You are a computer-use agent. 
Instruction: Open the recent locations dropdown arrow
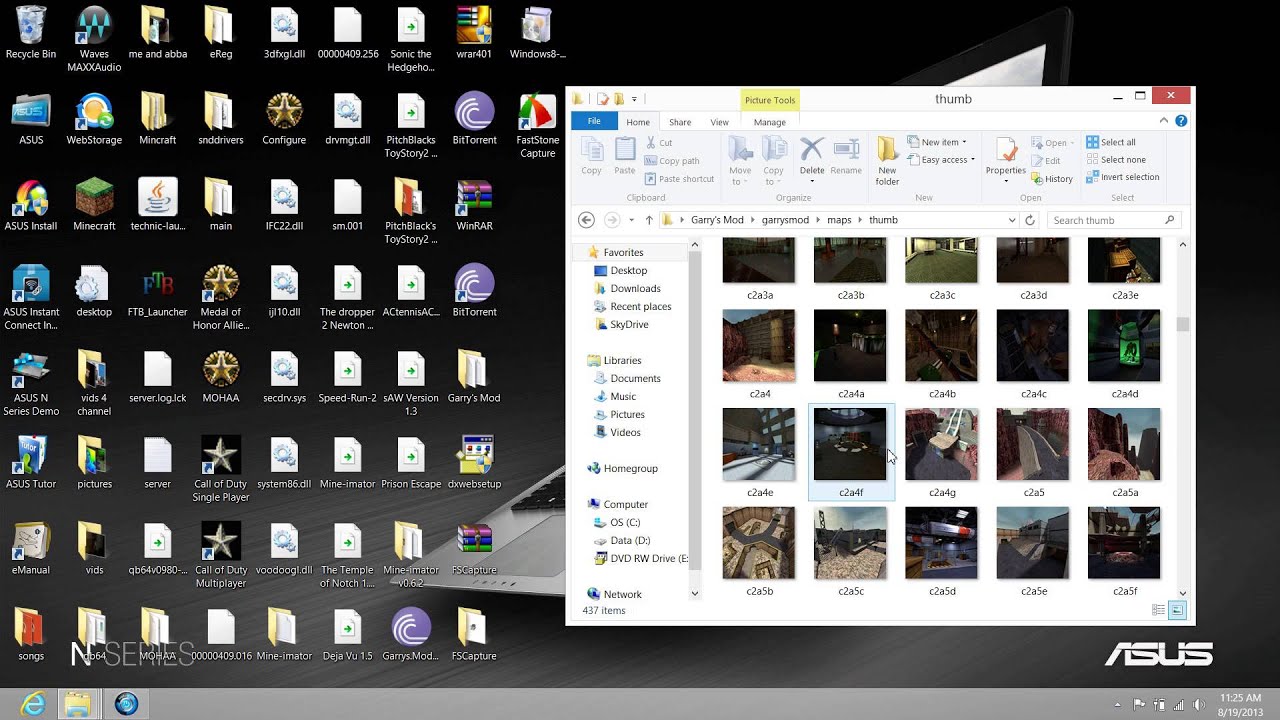632,220
